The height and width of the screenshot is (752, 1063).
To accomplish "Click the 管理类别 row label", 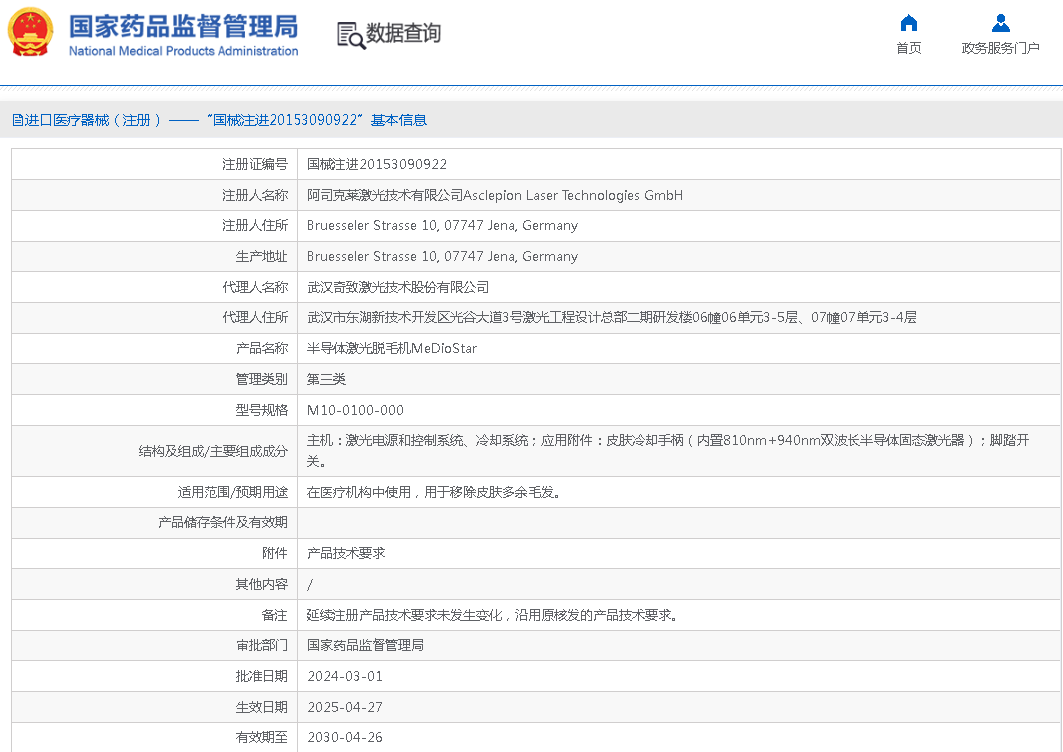I will [x=262, y=379].
